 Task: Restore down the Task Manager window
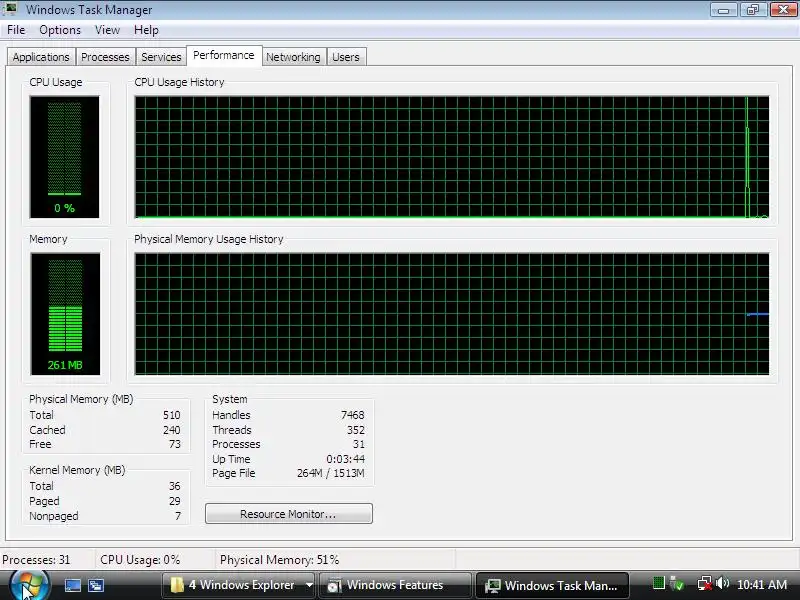(753, 10)
